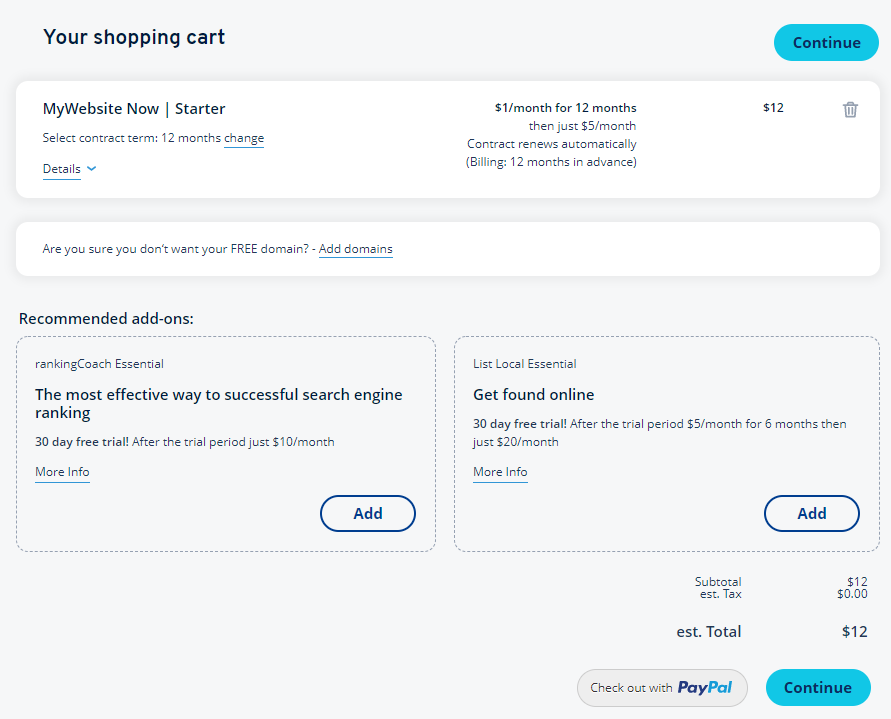
Task: Change the 12 months contract term
Action: coord(244,138)
